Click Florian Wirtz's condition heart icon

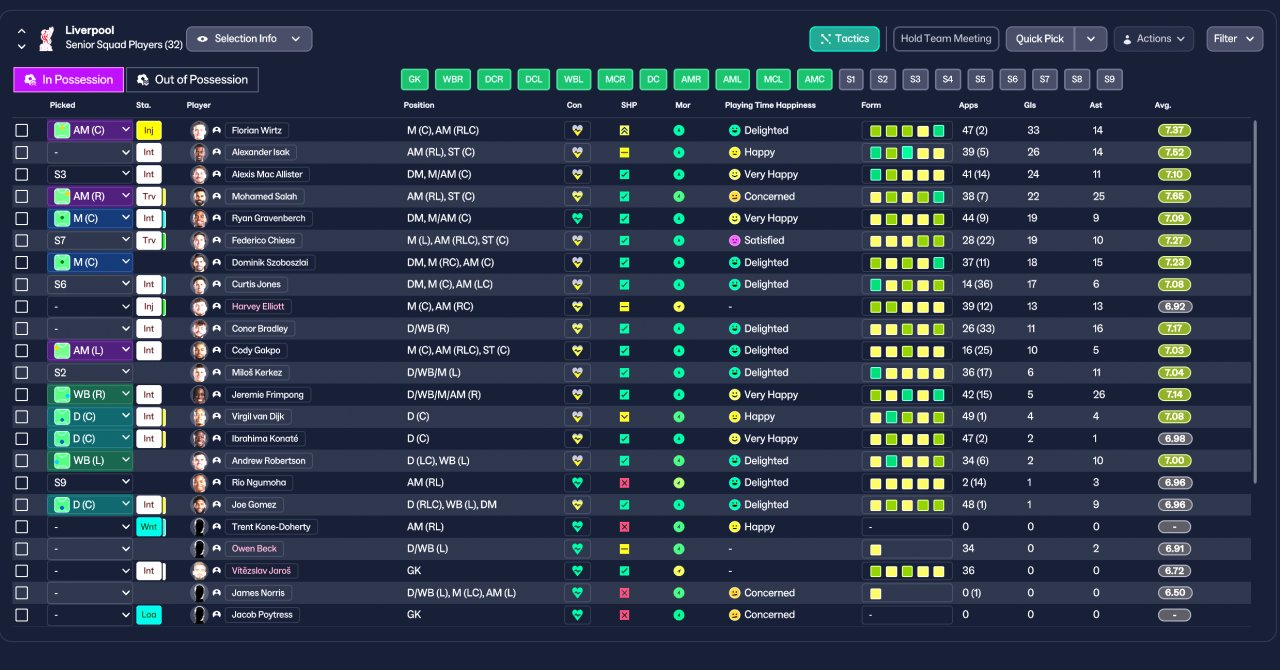[577, 130]
